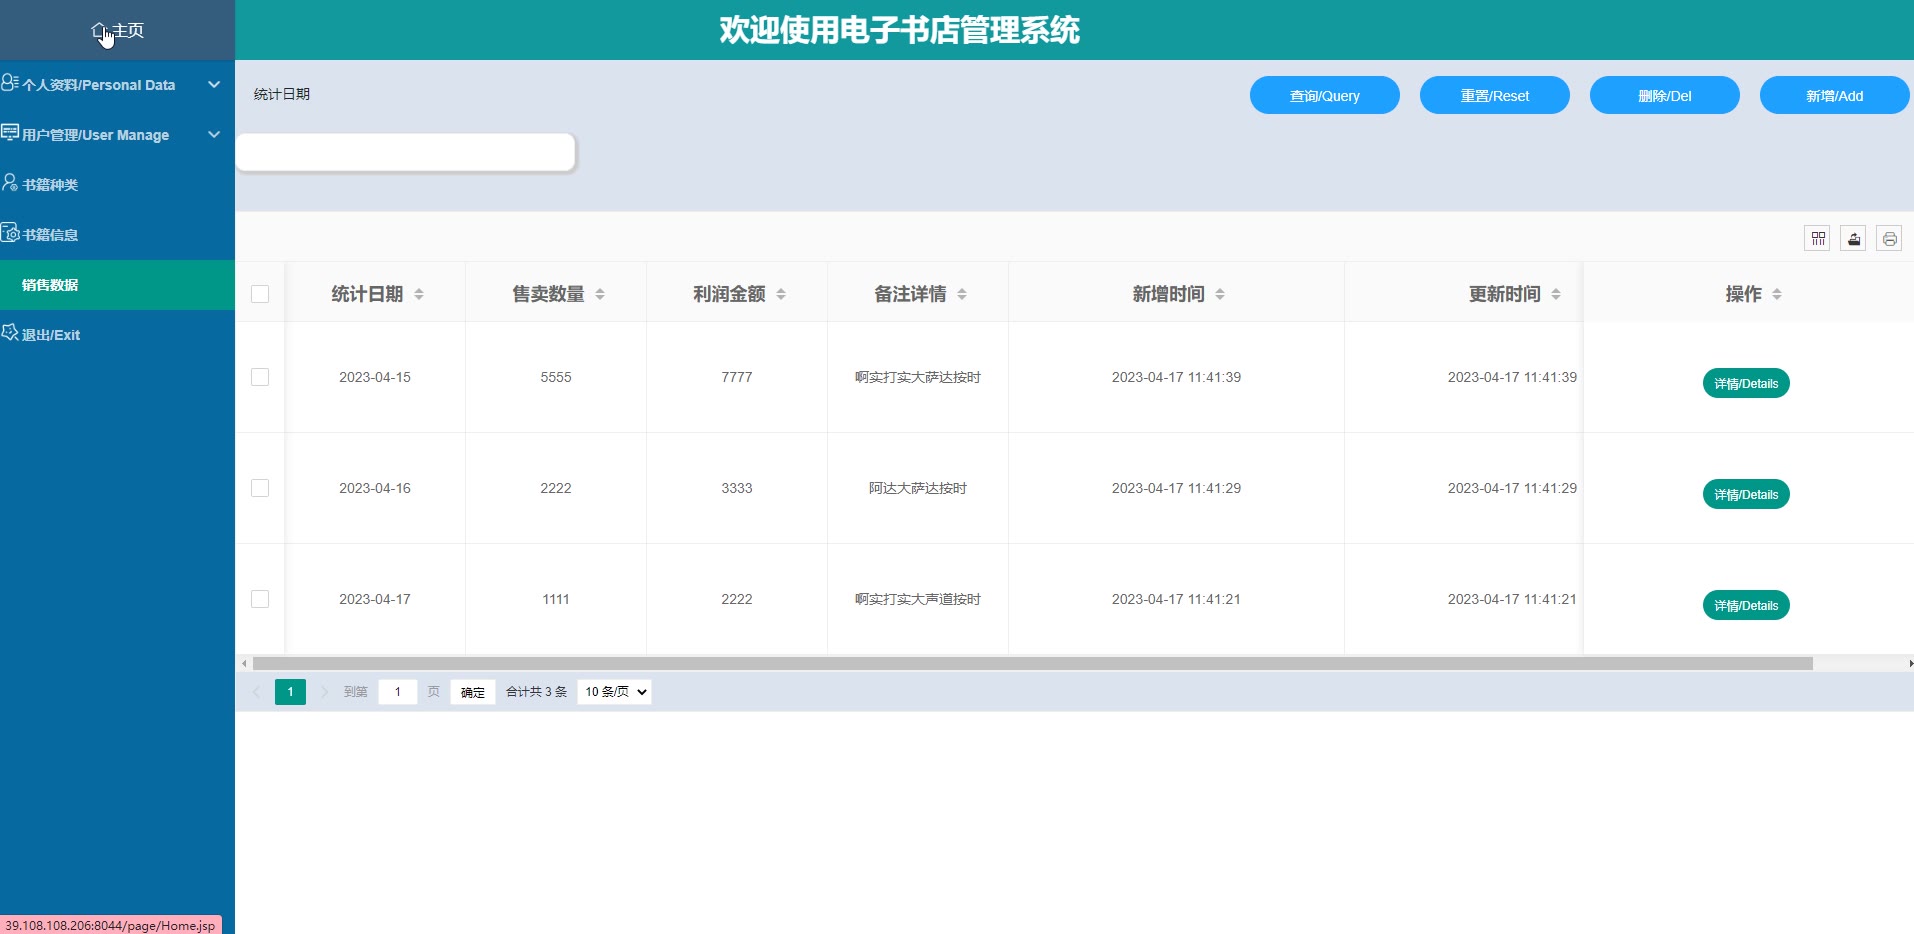Sort by 统计日期 column arrows

[x=419, y=294]
